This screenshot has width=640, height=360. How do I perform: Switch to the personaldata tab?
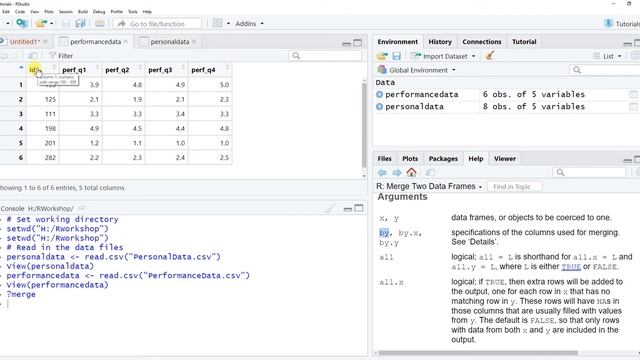tap(169, 42)
